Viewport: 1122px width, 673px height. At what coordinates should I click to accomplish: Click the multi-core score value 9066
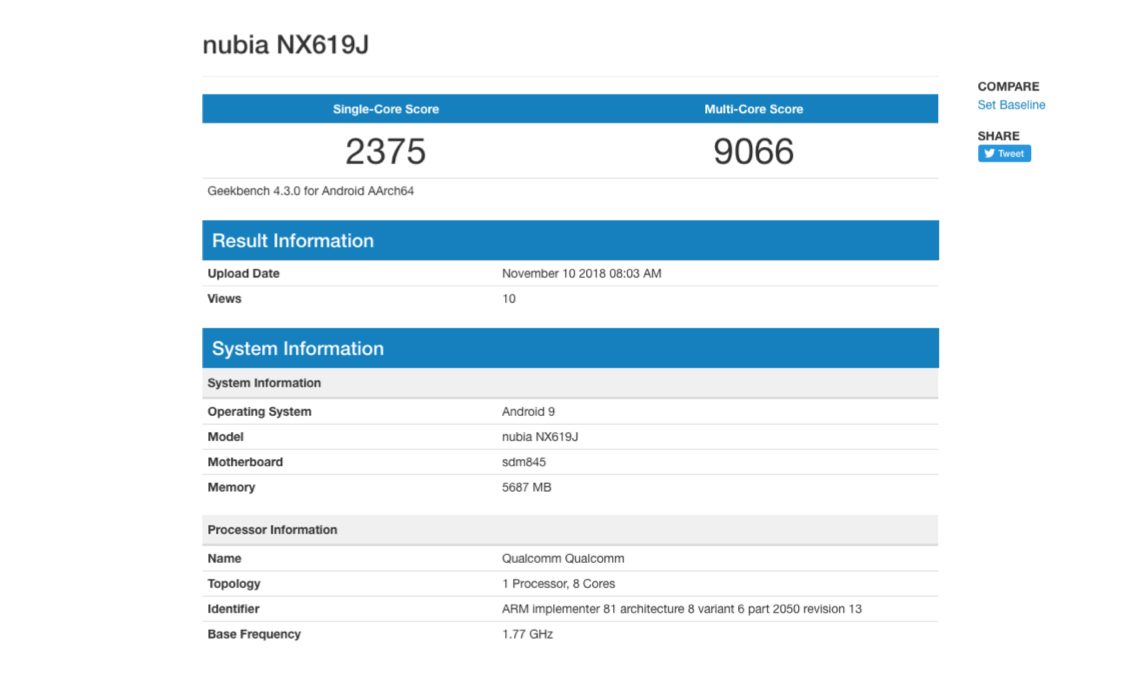coord(753,152)
